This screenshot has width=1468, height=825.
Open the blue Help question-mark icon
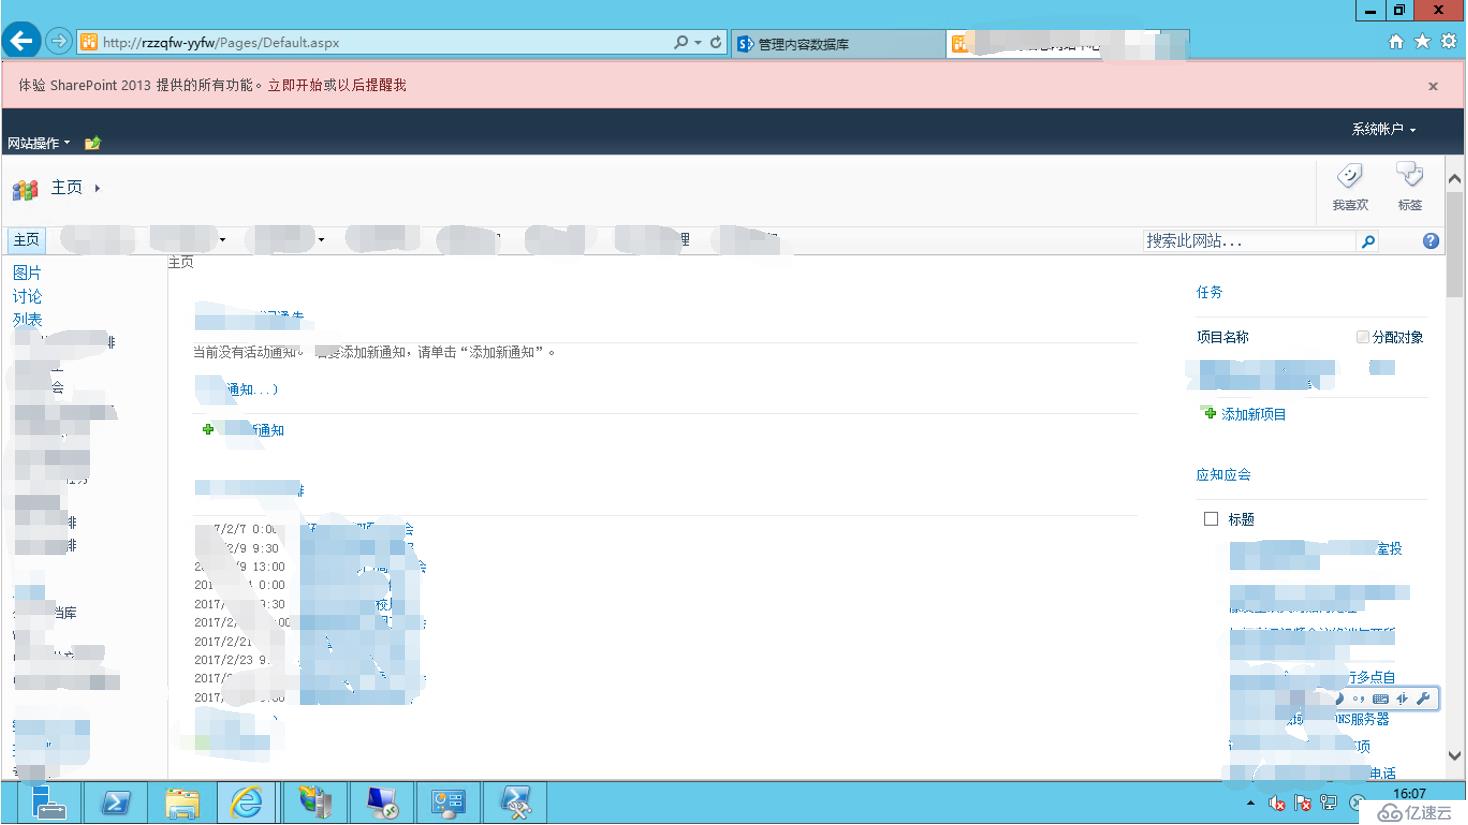[x=1431, y=241]
